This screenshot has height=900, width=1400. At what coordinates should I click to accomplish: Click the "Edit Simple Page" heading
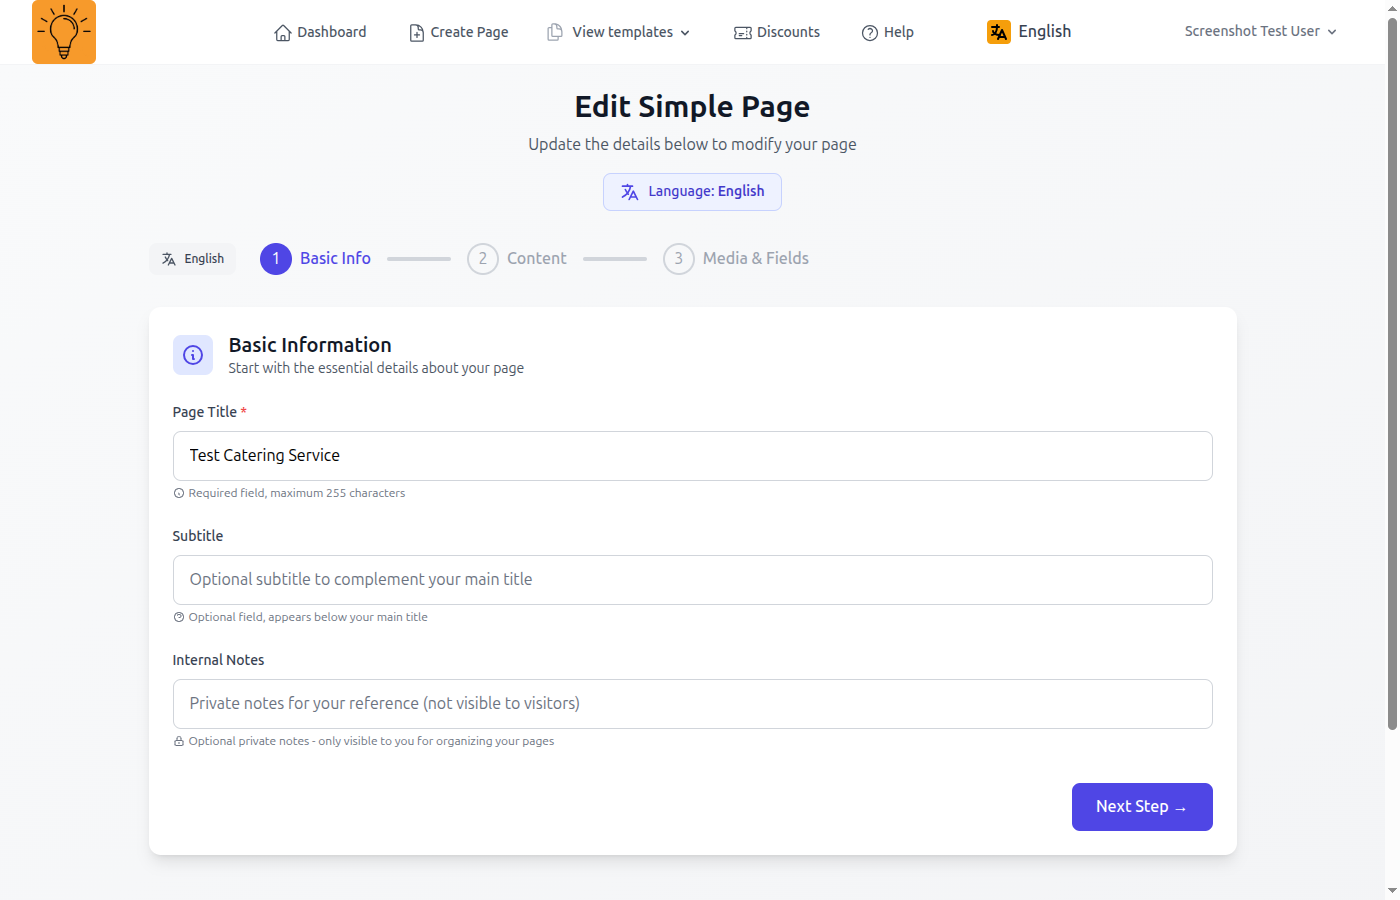click(692, 107)
